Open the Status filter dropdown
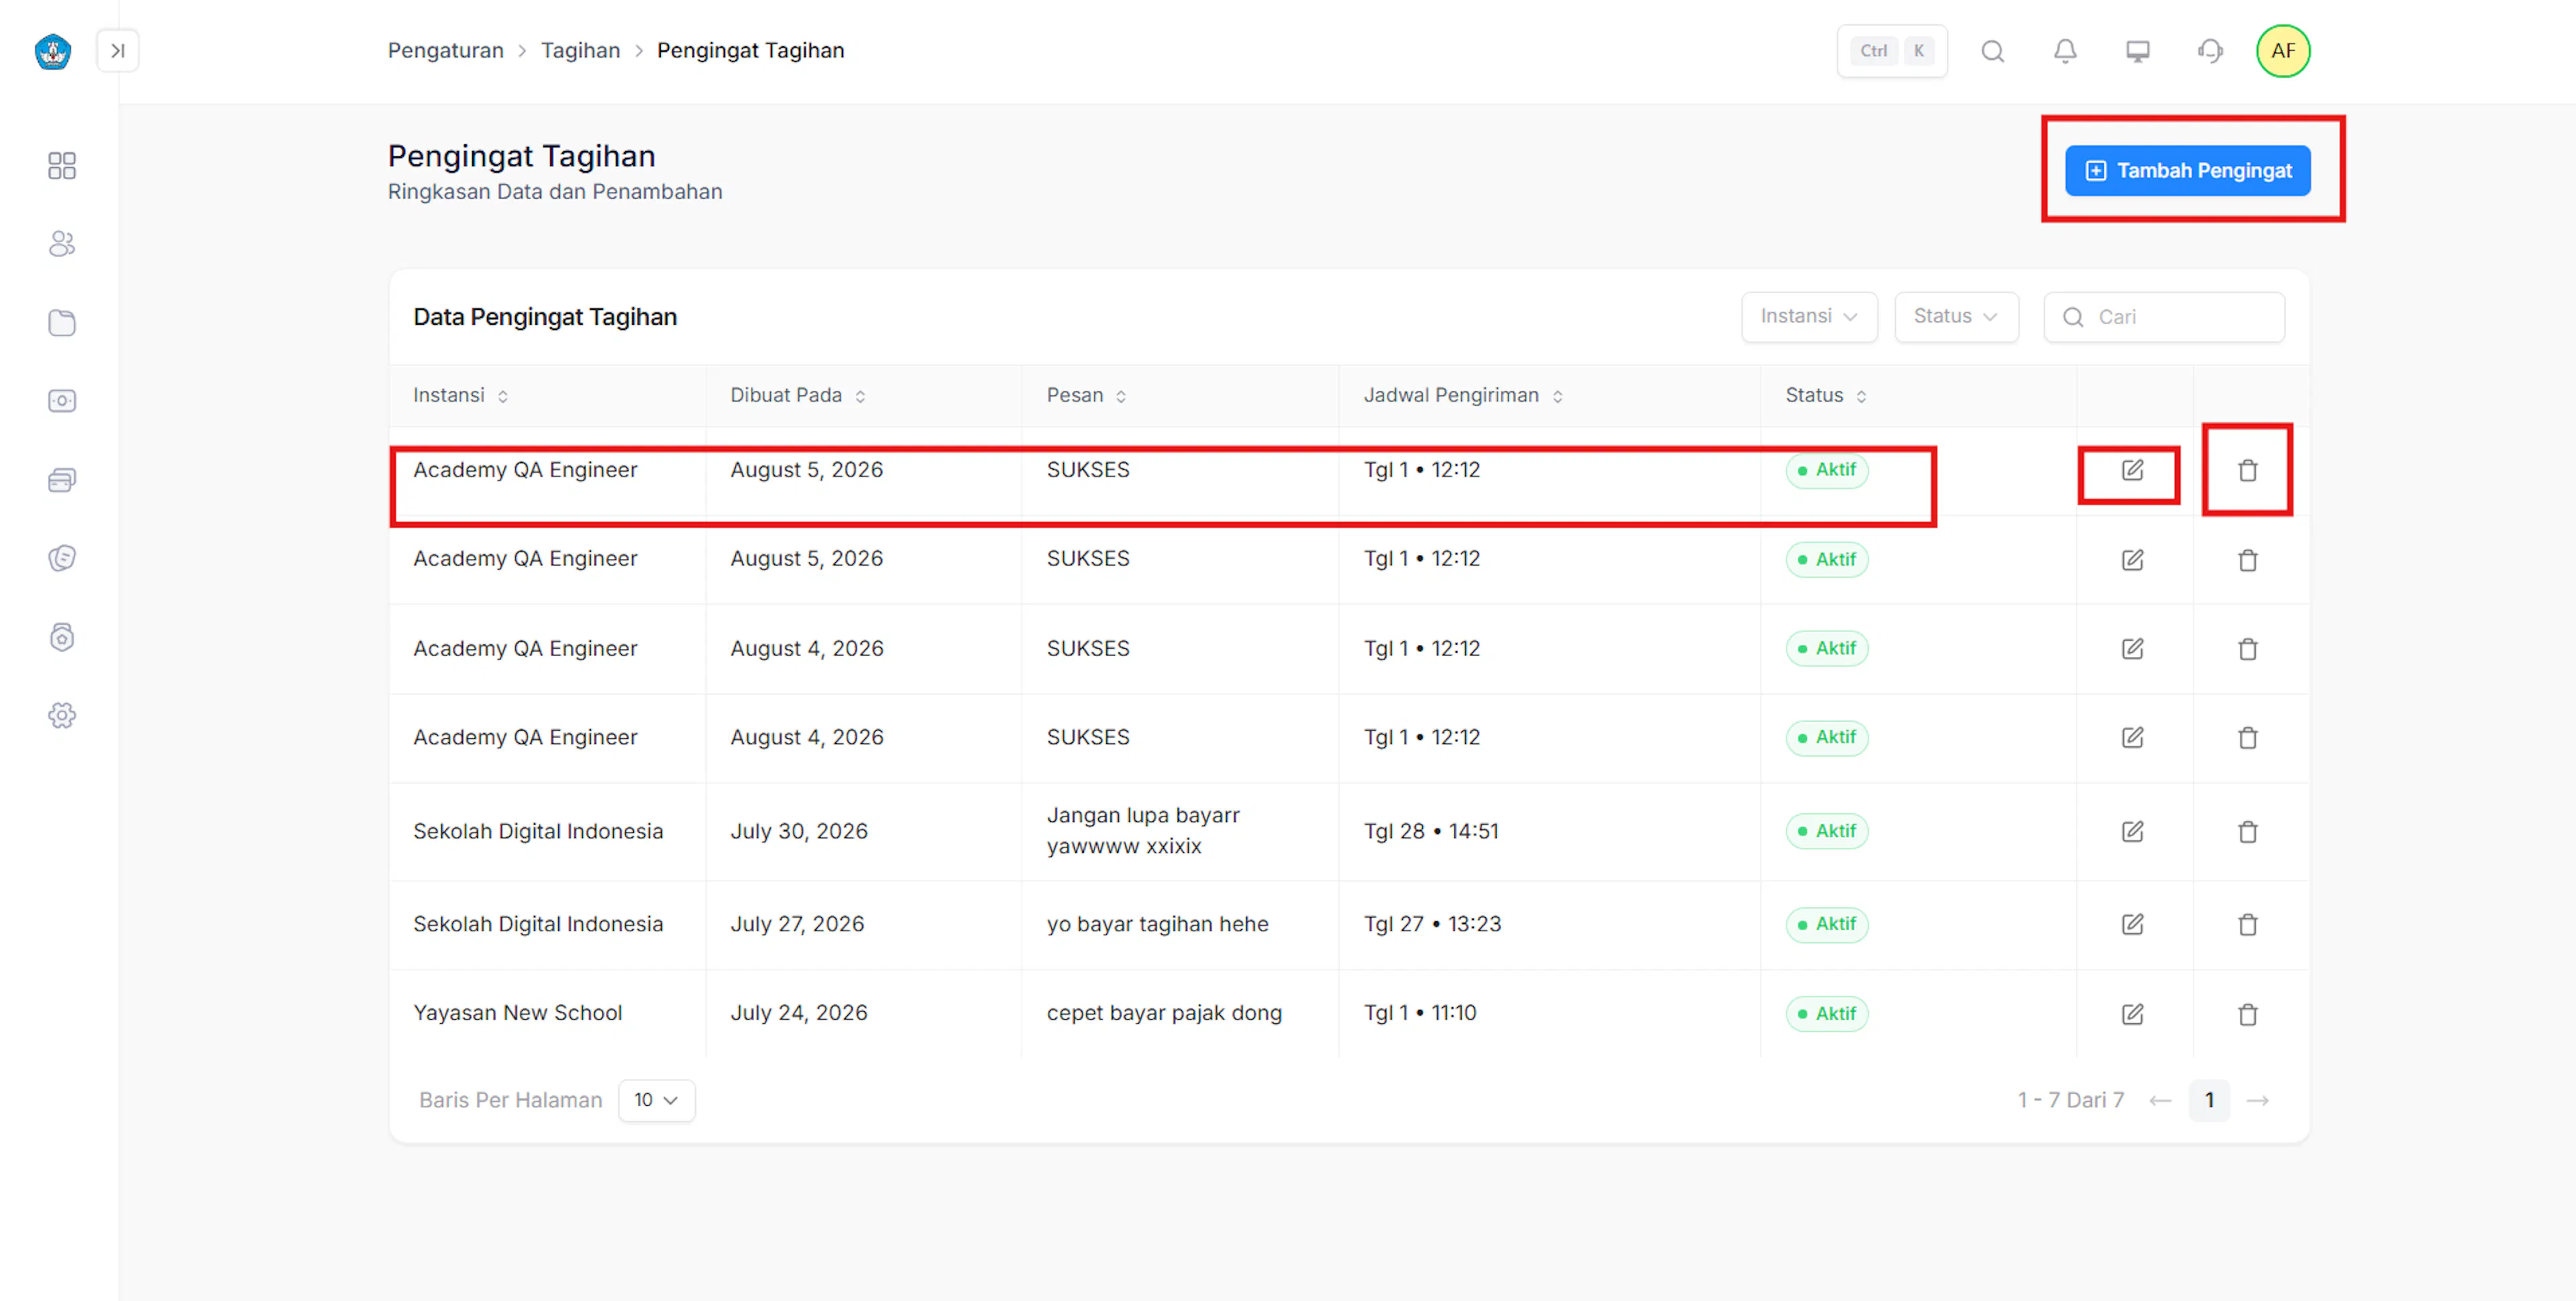Viewport: 2576px width, 1301px height. [x=1956, y=317]
